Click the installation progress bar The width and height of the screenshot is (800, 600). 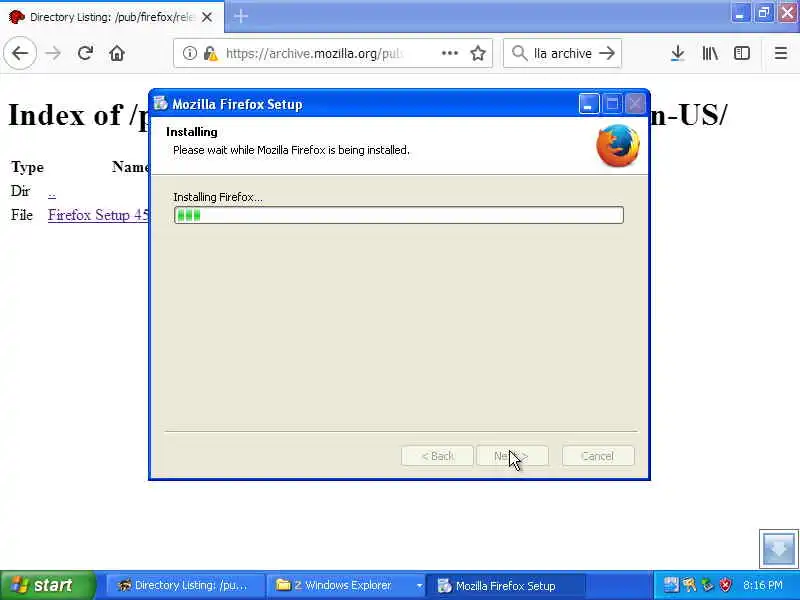[x=398, y=215]
